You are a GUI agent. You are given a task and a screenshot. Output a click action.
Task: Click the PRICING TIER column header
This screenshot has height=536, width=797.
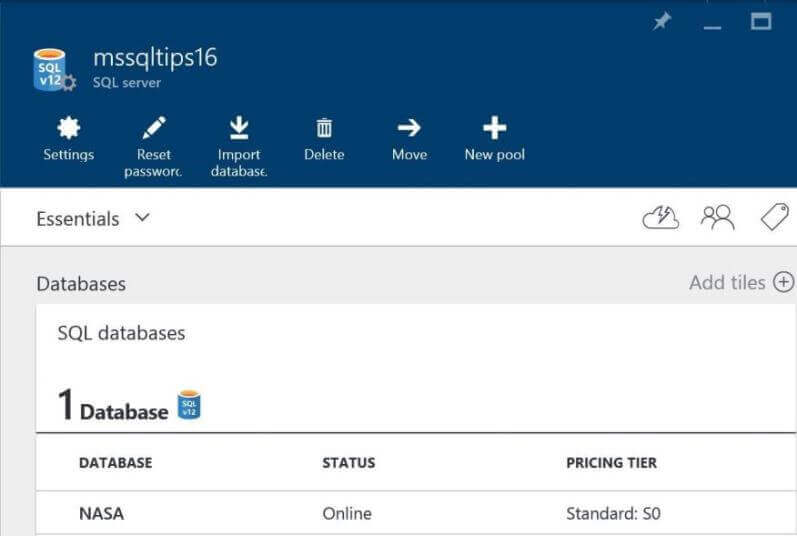point(611,463)
